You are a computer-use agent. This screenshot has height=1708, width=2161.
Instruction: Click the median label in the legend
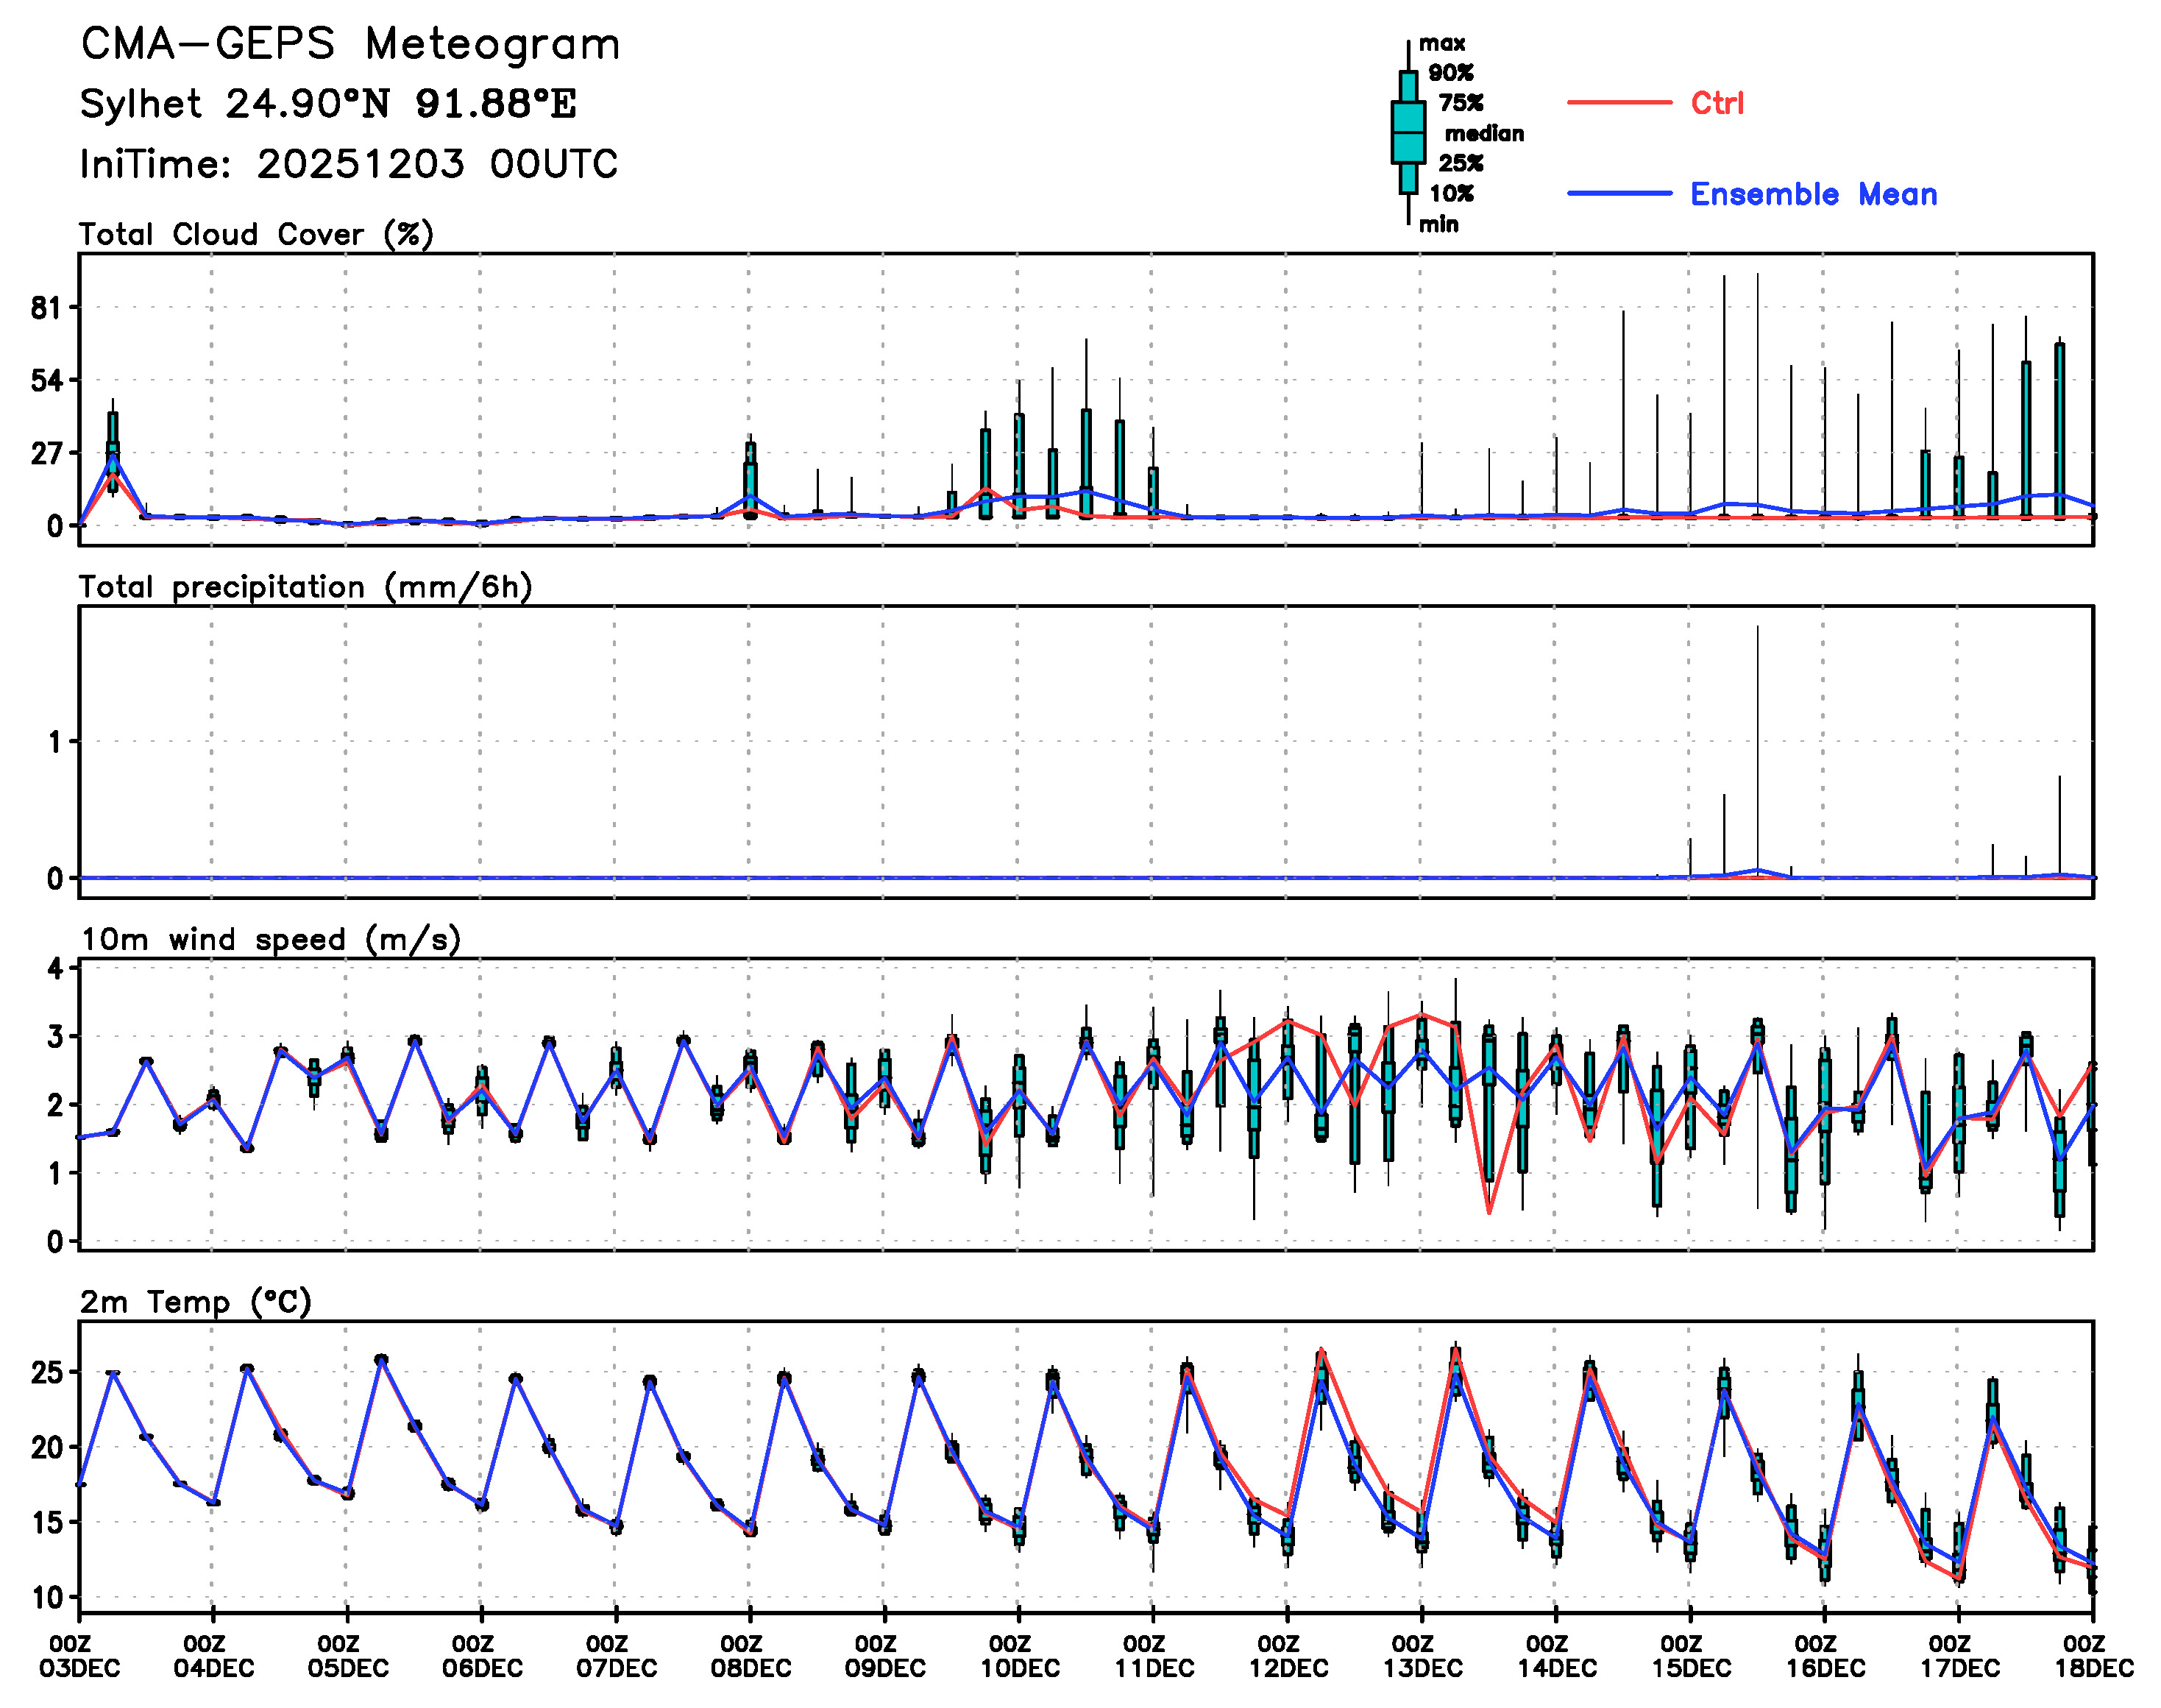coord(1484,133)
